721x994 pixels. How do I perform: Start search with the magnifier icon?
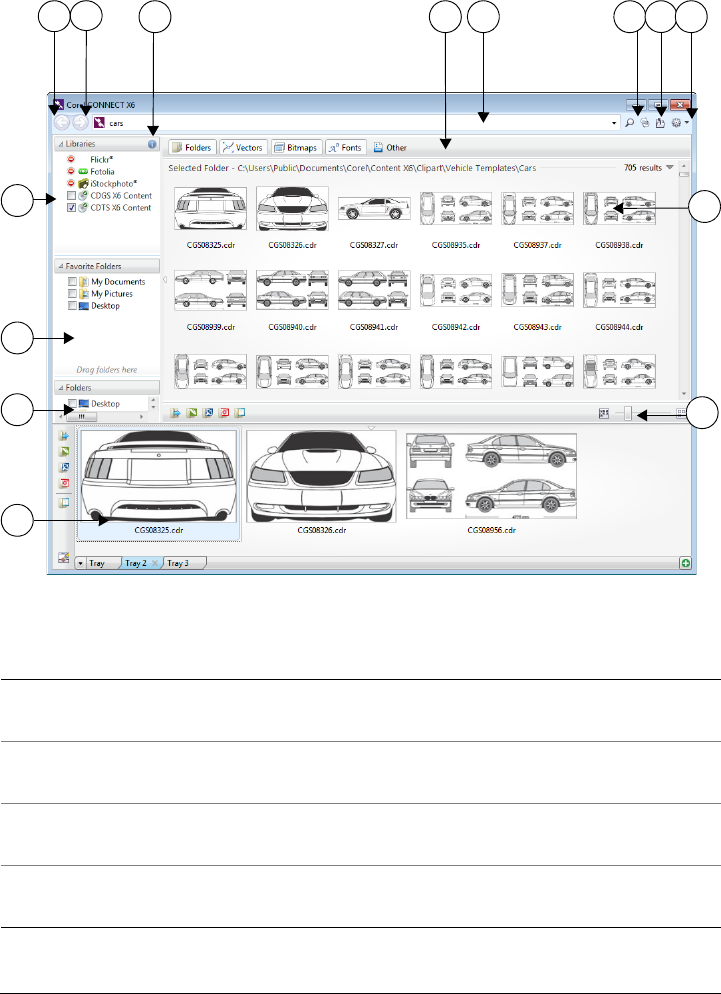pyautogui.click(x=630, y=123)
